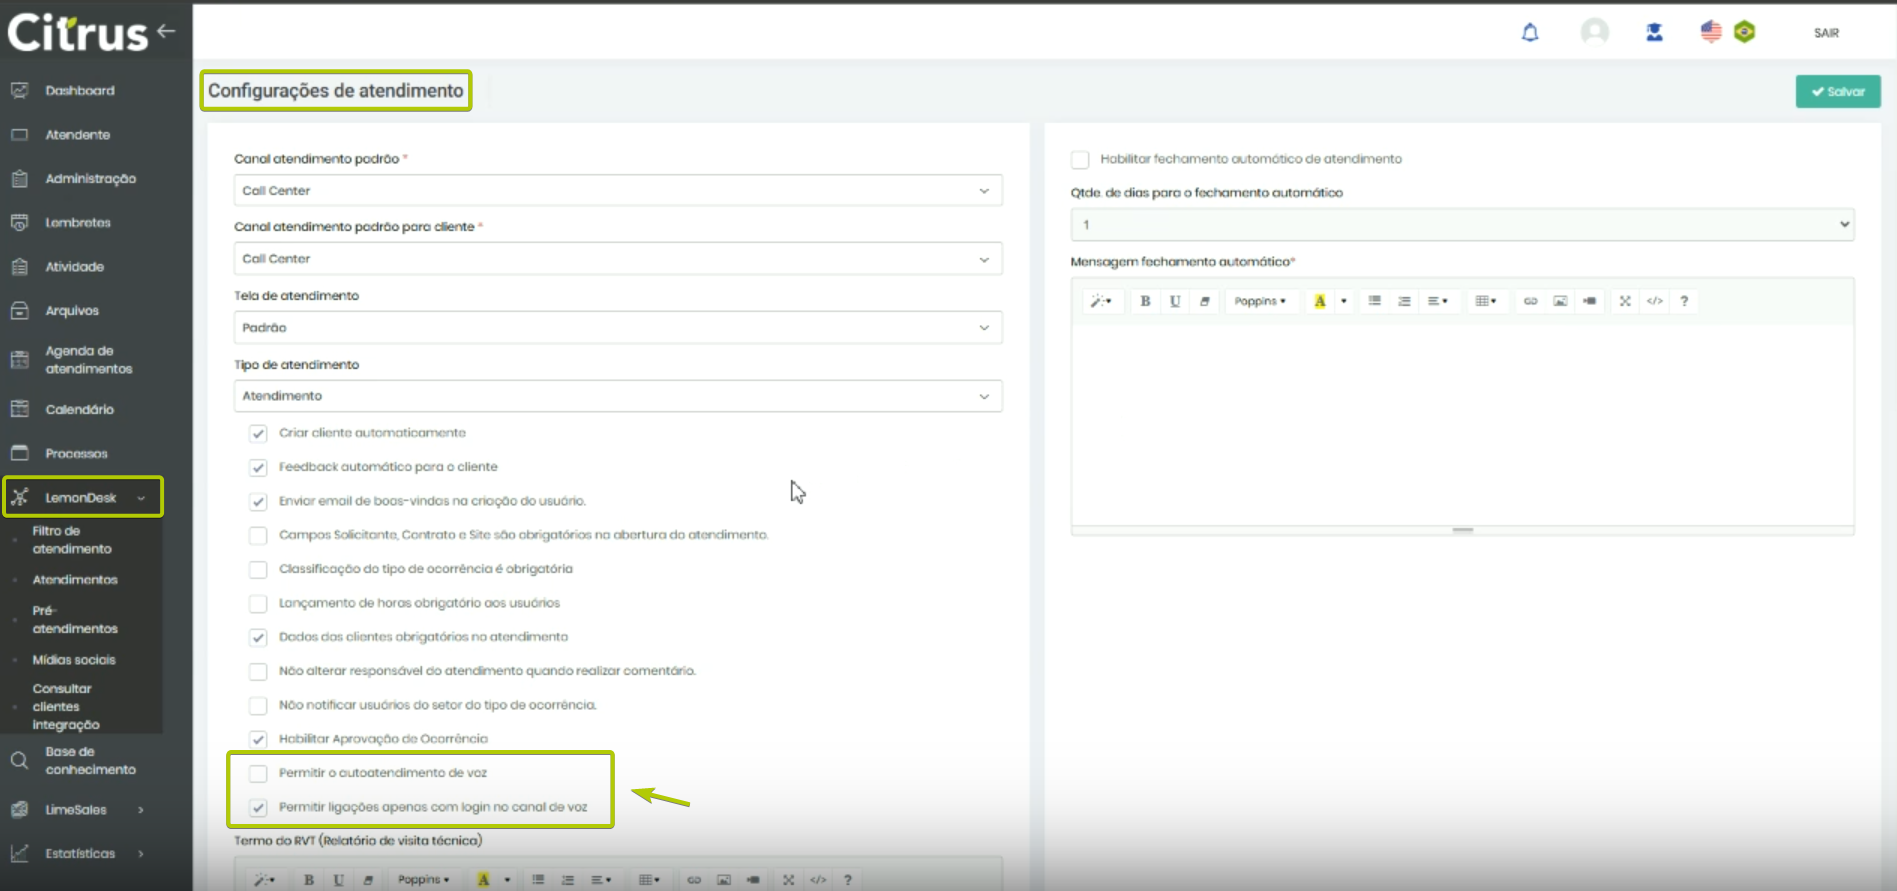Uncheck 'Criar cliente automaticamente'
Viewport: 1897px width, 891px height.
click(258, 433)
